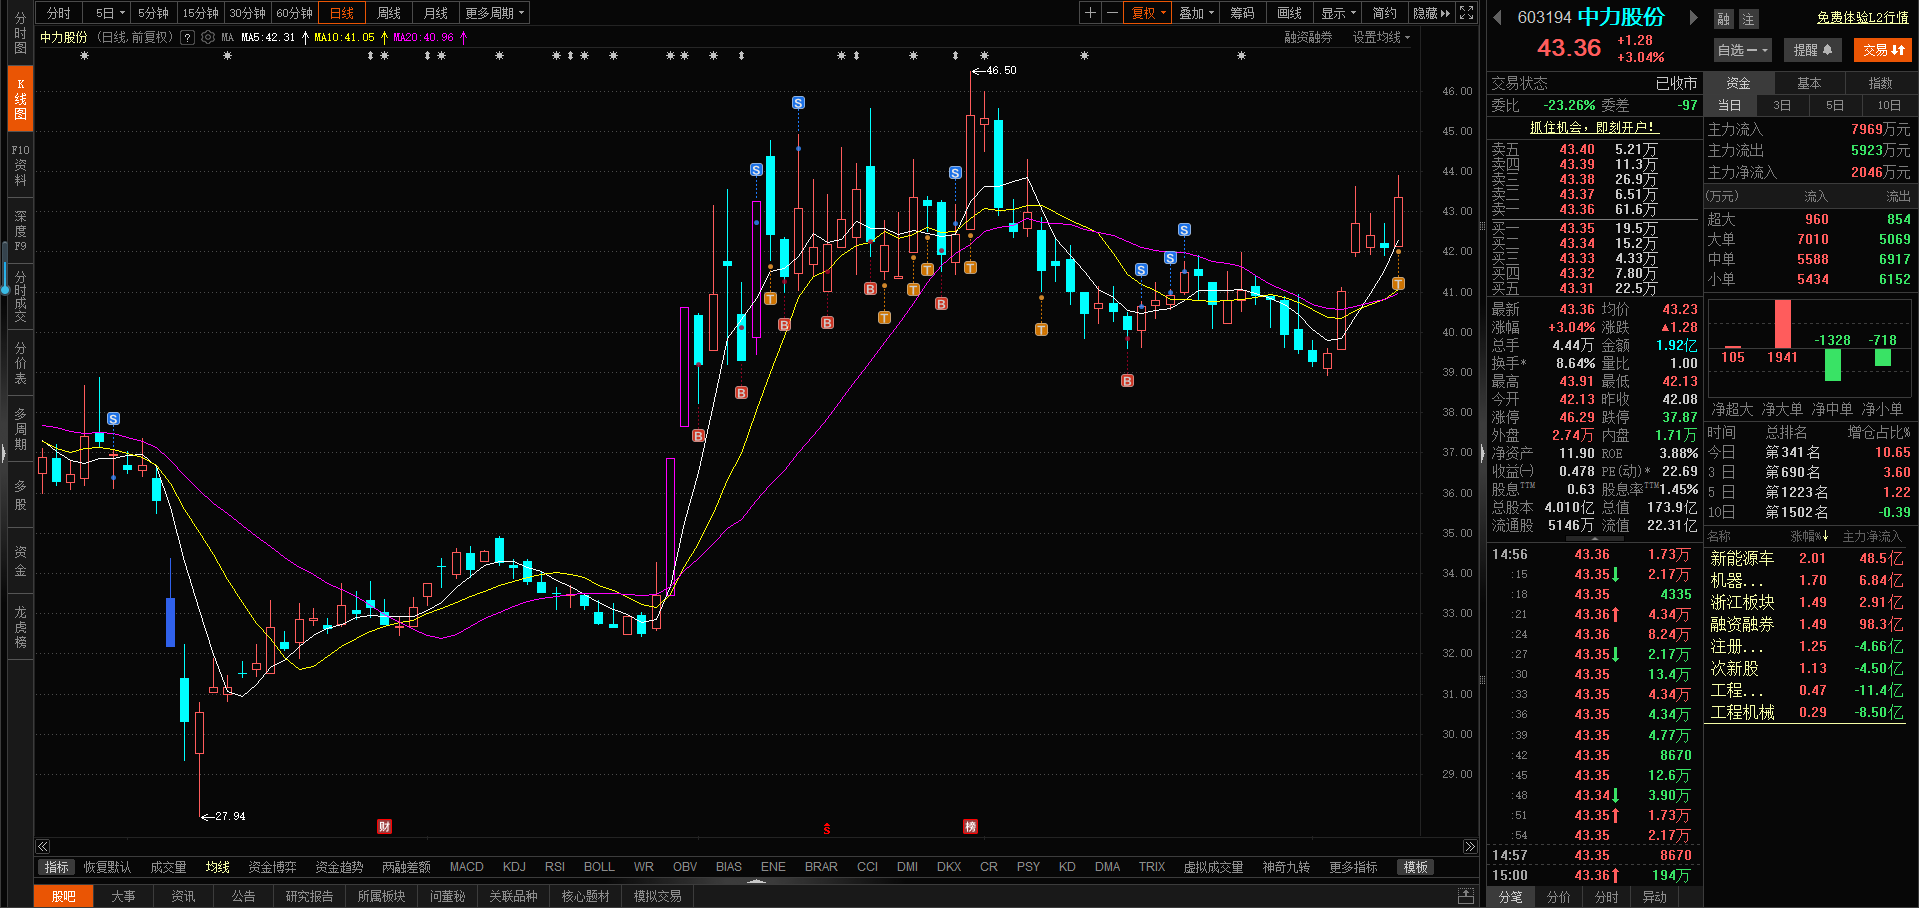Viewport: 1919px width, 908px height.
Task: Go to previous stock arrow beside 603194
Action: [x=1498, y=17]
